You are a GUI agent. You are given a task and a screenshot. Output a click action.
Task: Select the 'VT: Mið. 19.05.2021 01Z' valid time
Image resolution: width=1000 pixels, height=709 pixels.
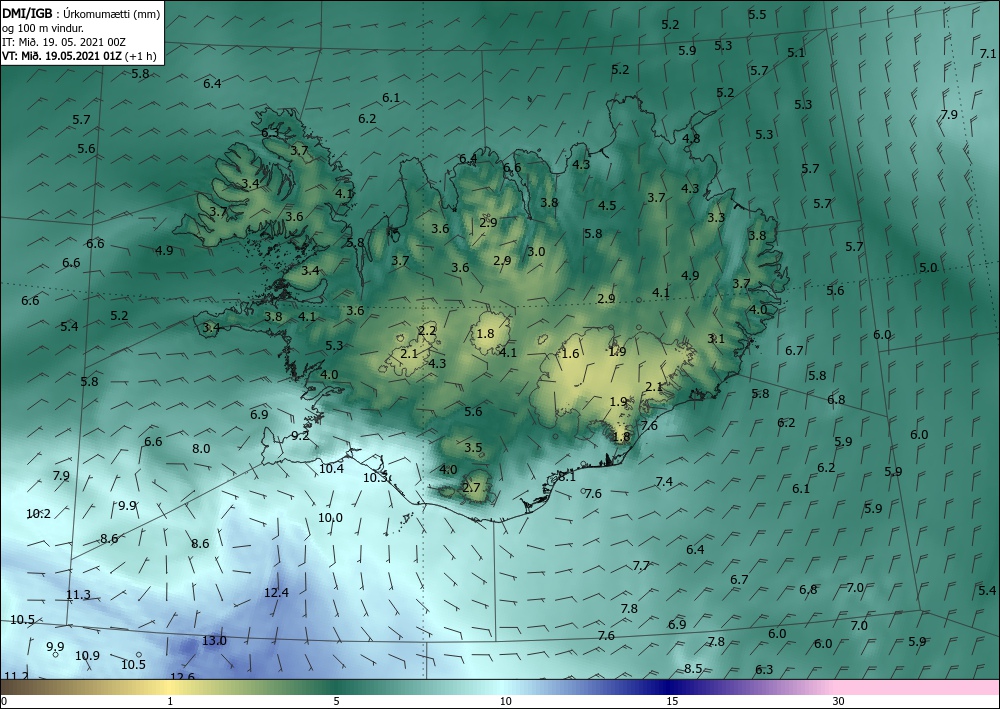pyautogui.click(x=62, y=55)
